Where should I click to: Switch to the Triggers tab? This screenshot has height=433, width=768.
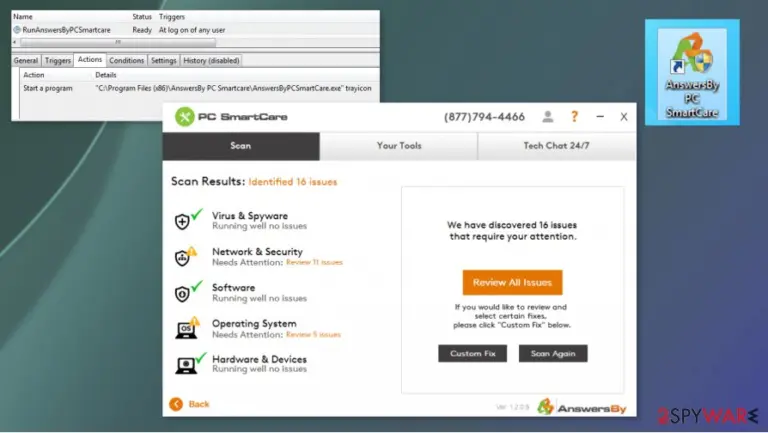58,60
